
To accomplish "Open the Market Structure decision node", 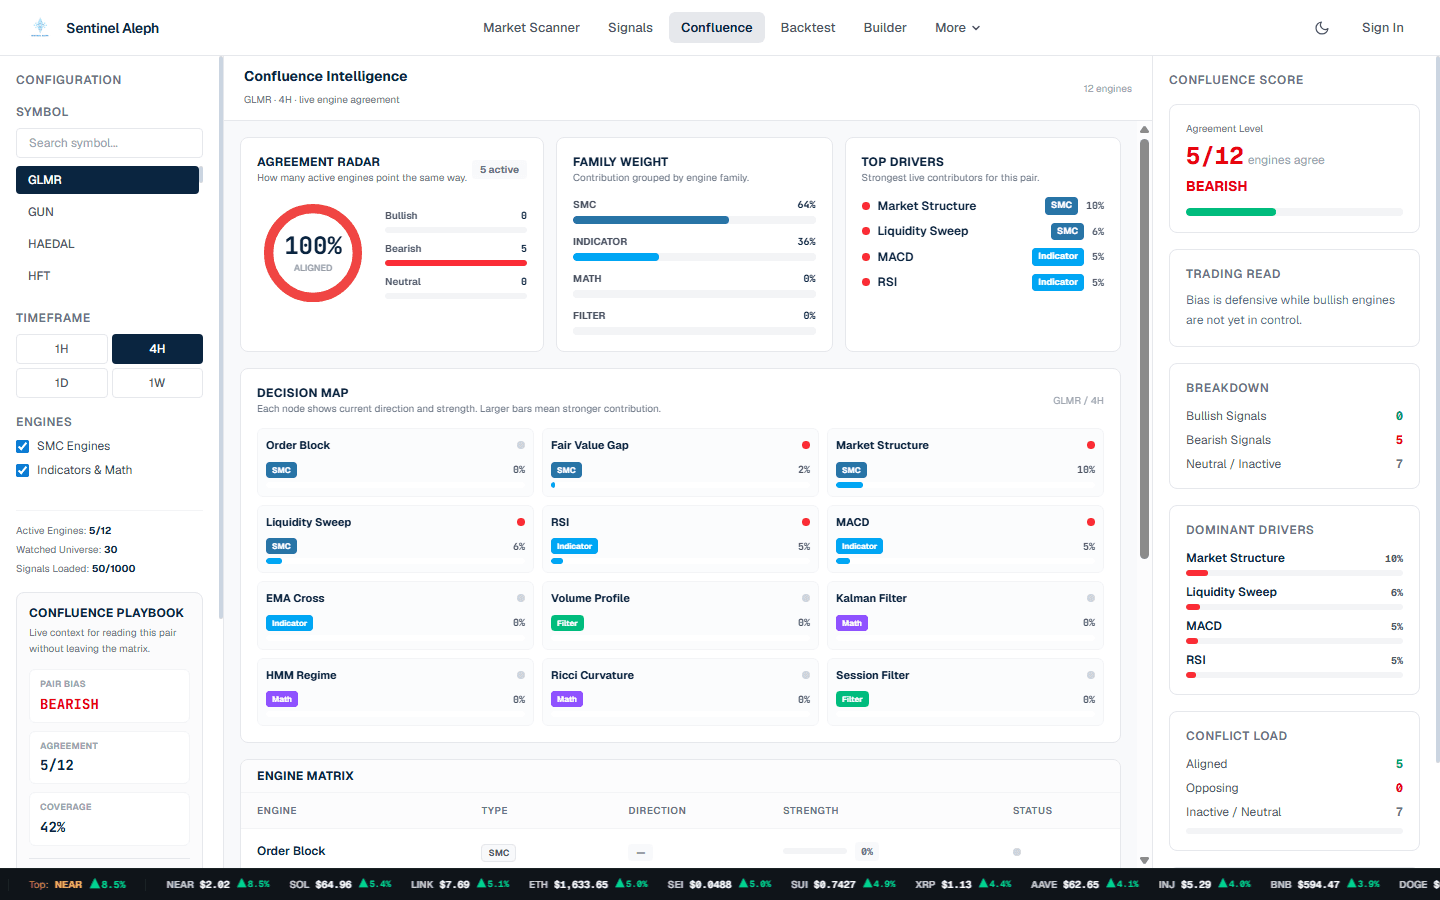I will point(965,463).
